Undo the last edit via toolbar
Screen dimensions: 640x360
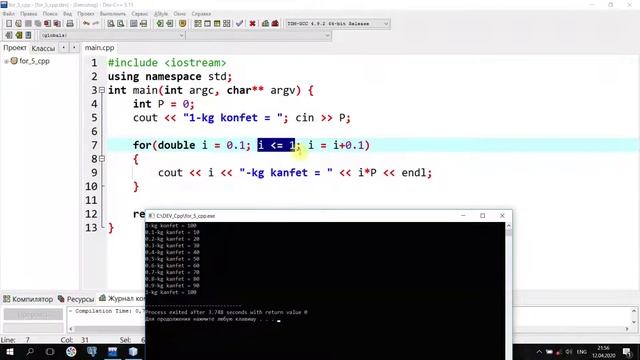coord(86,24)
